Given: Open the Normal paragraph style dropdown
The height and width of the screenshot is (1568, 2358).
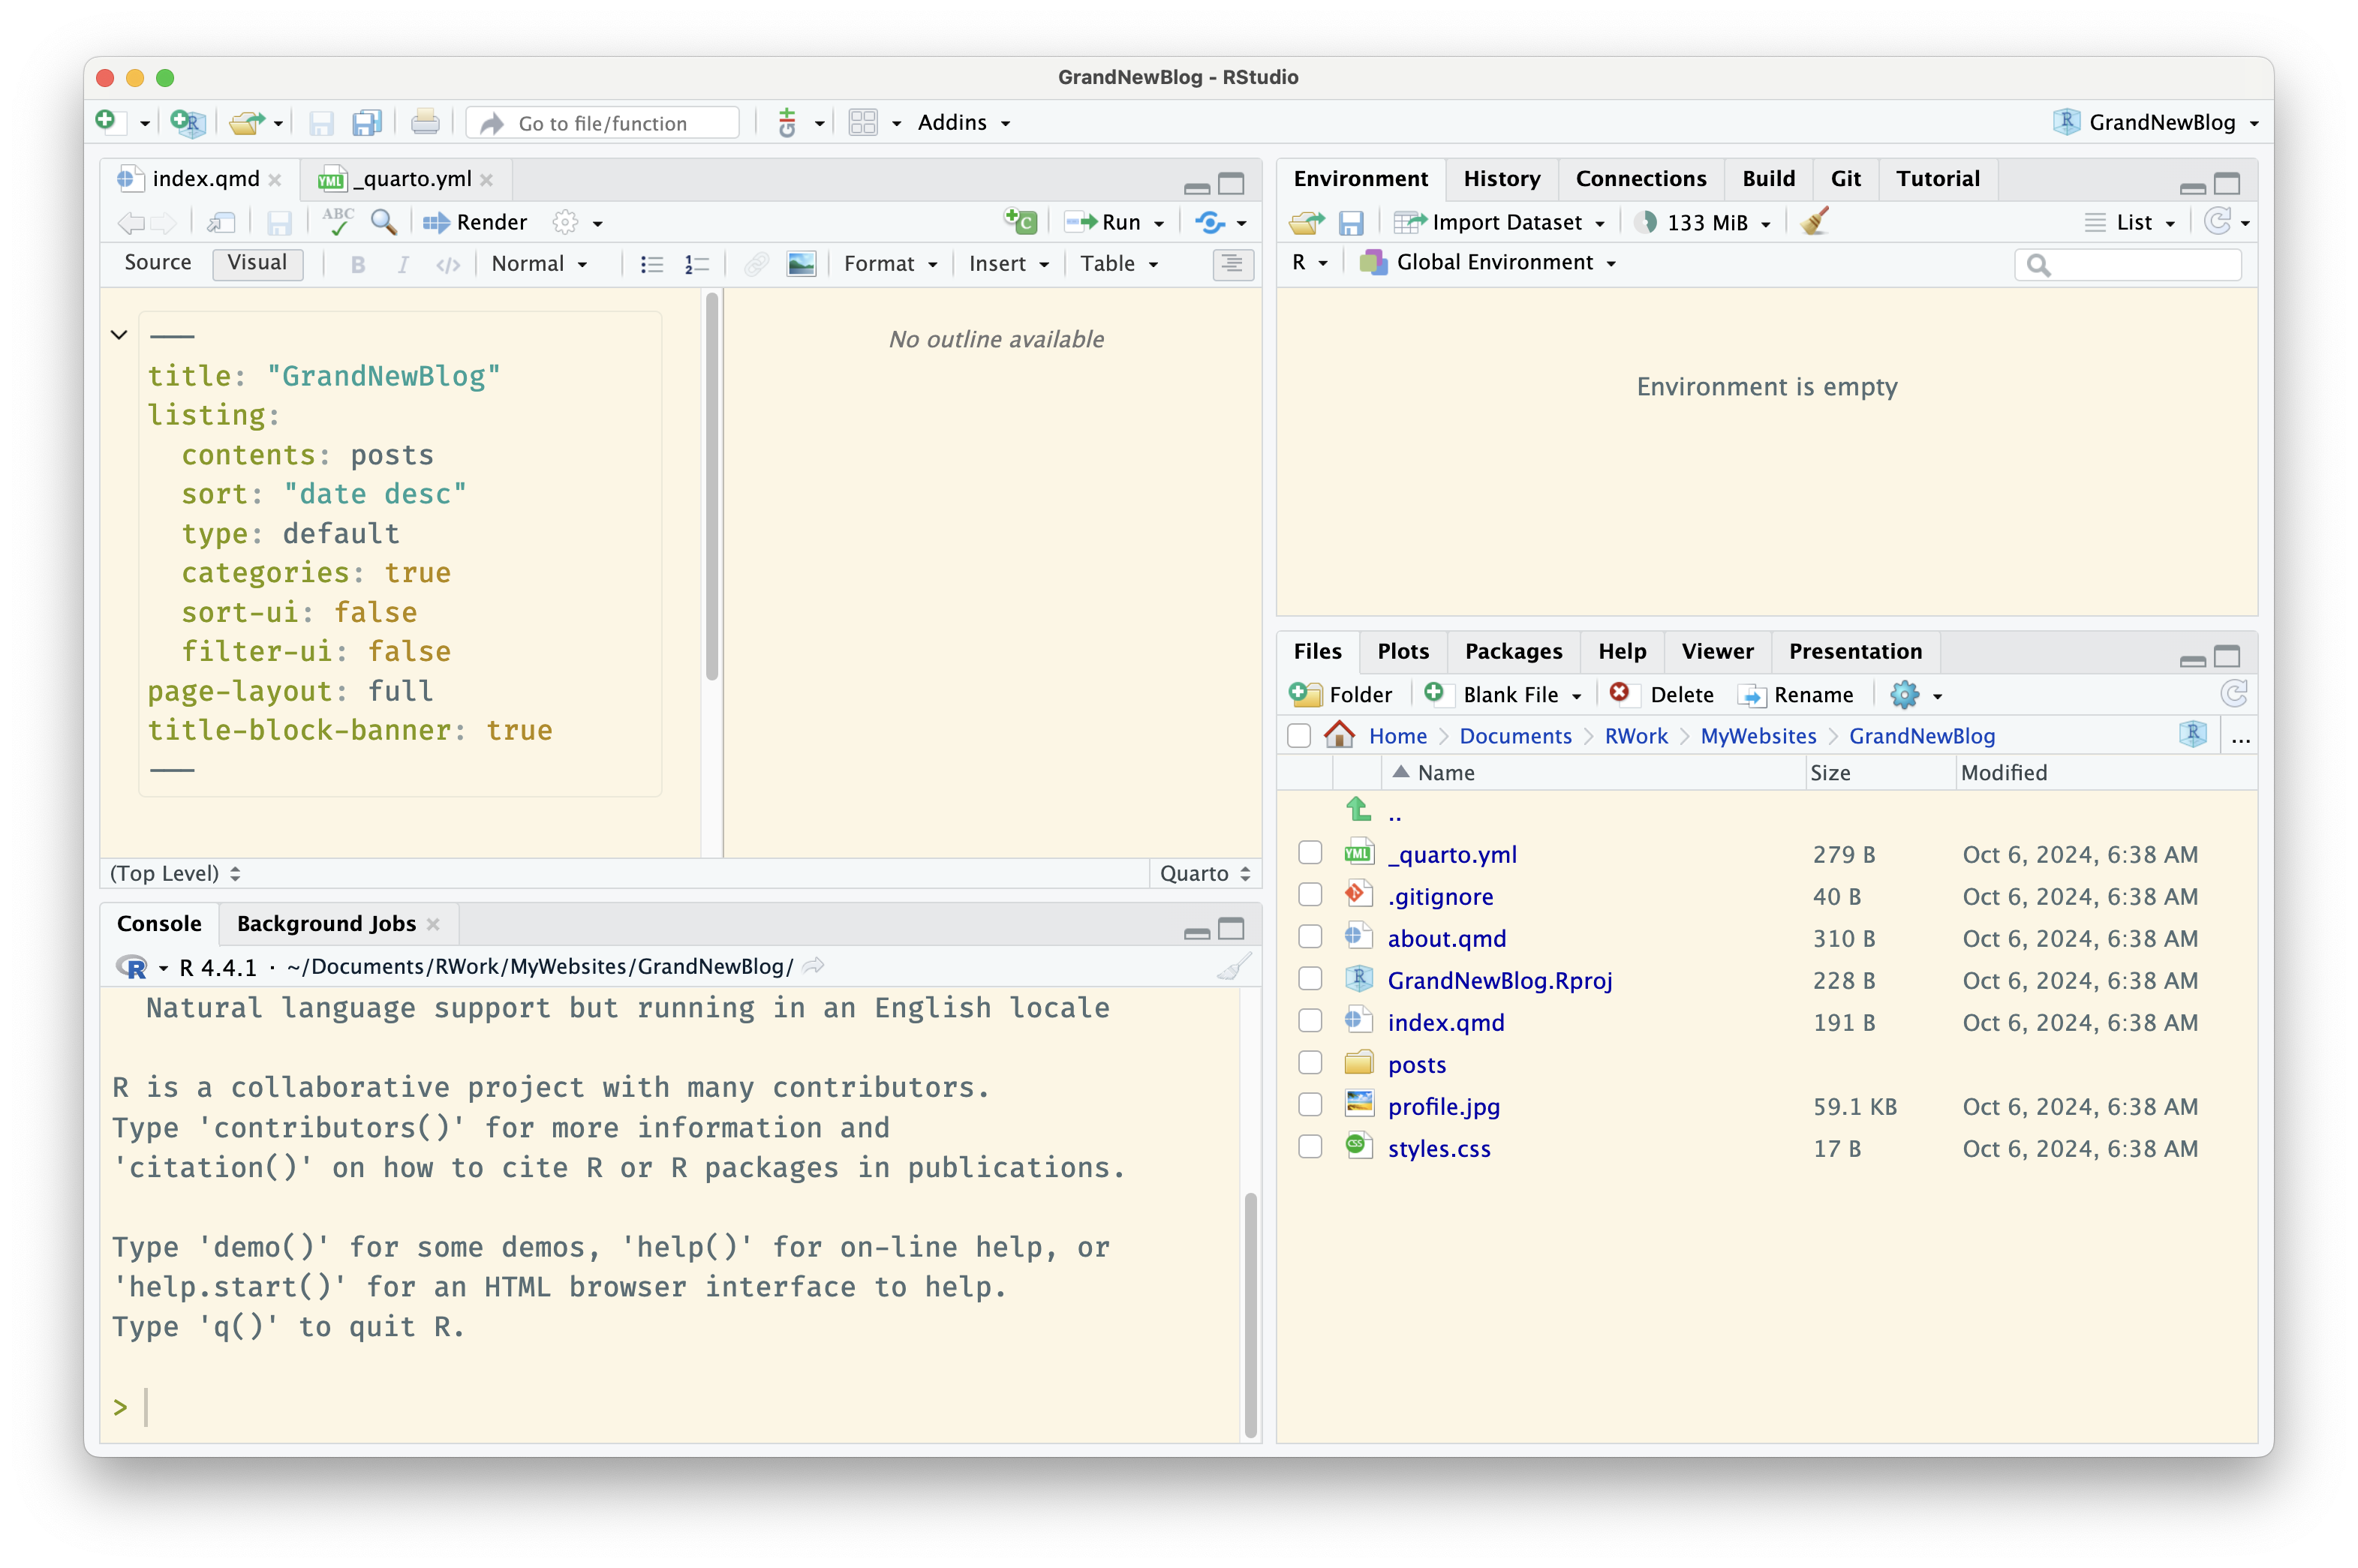Looking at the screenshot, I should click(x=539, y=264).
